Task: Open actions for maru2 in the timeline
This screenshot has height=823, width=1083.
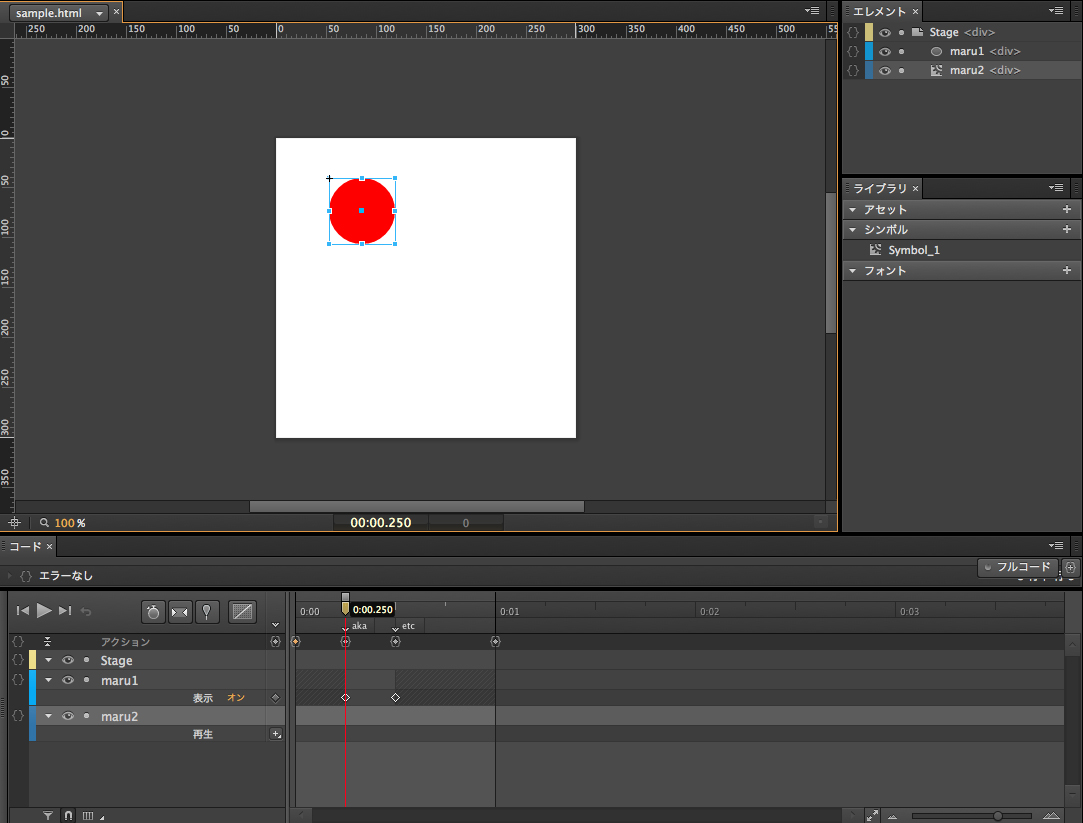Action: click(18, 716)
